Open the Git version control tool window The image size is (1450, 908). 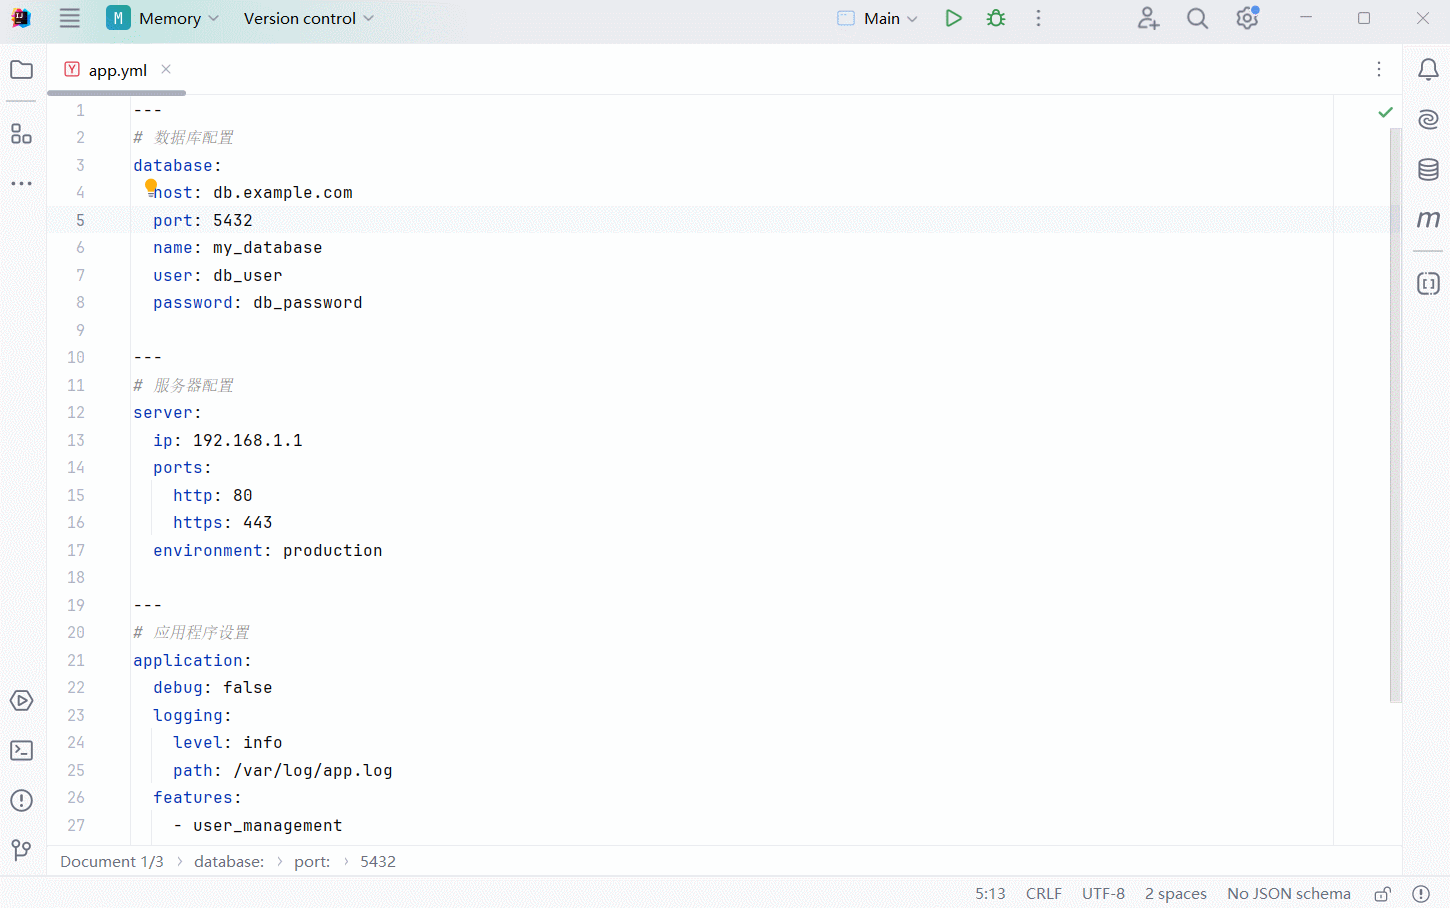(x=21, y=850)
